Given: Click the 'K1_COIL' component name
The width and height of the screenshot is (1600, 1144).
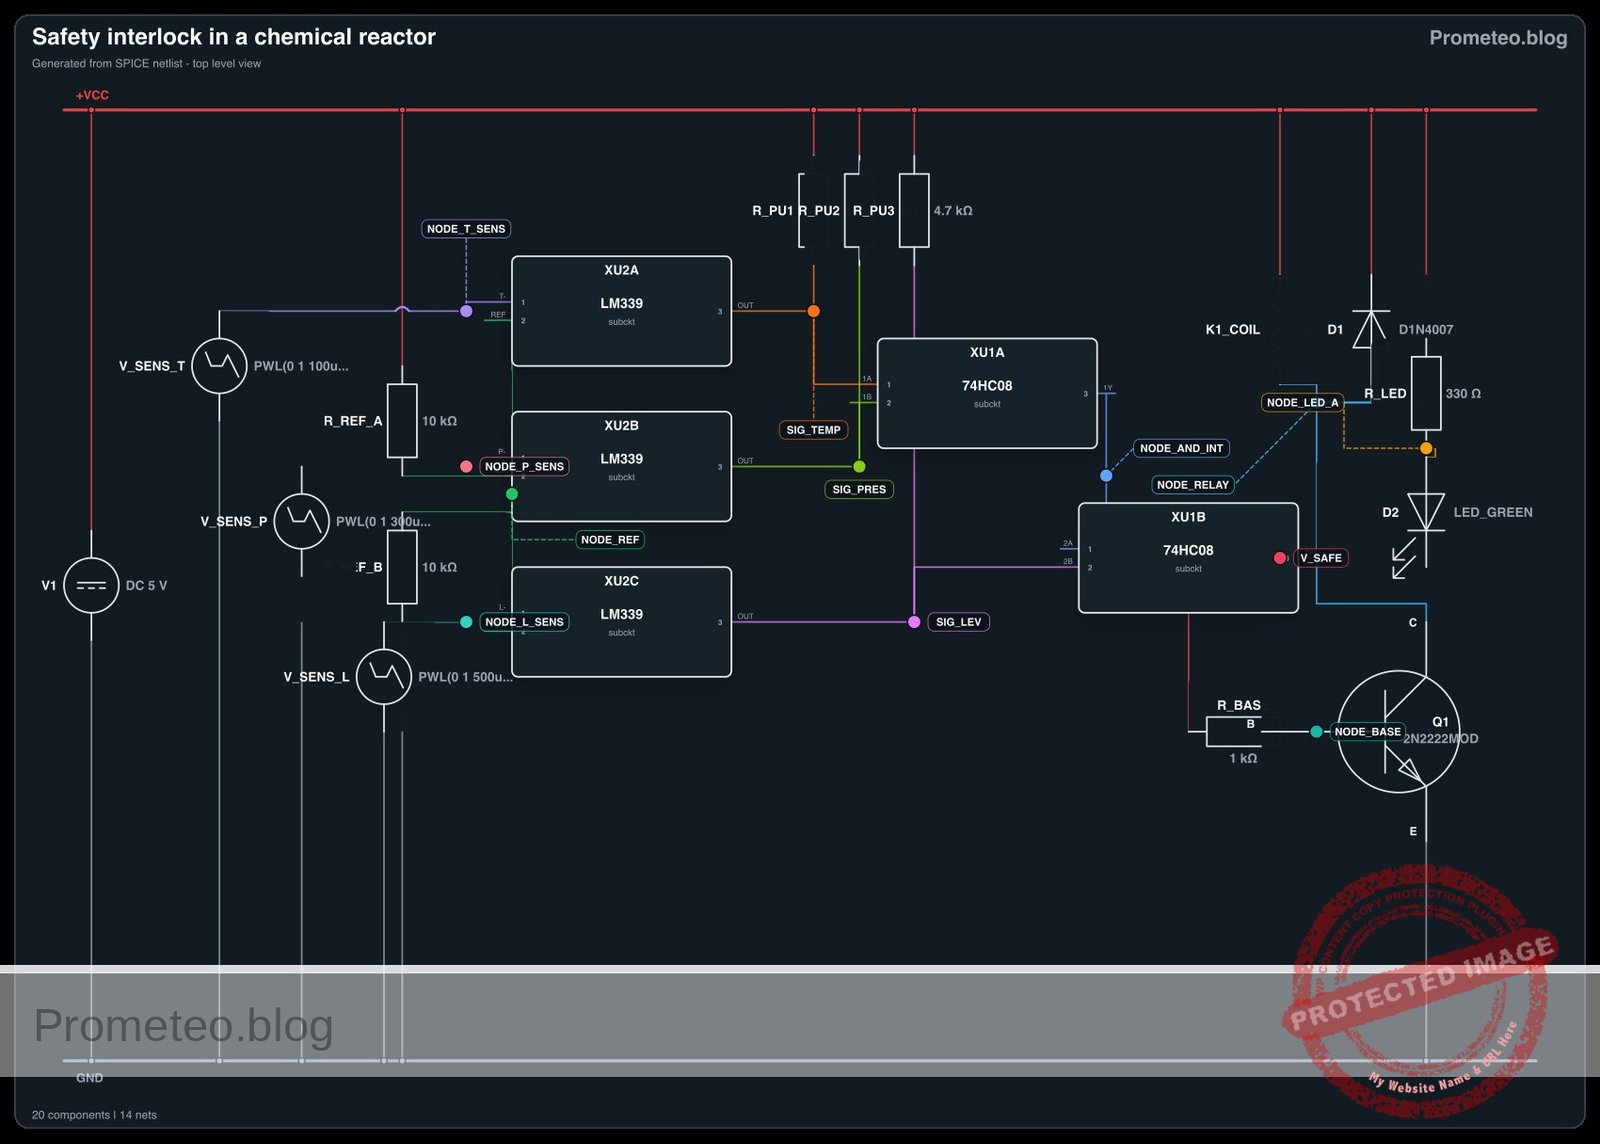Looking at the screenshot, I should 1232,329.
